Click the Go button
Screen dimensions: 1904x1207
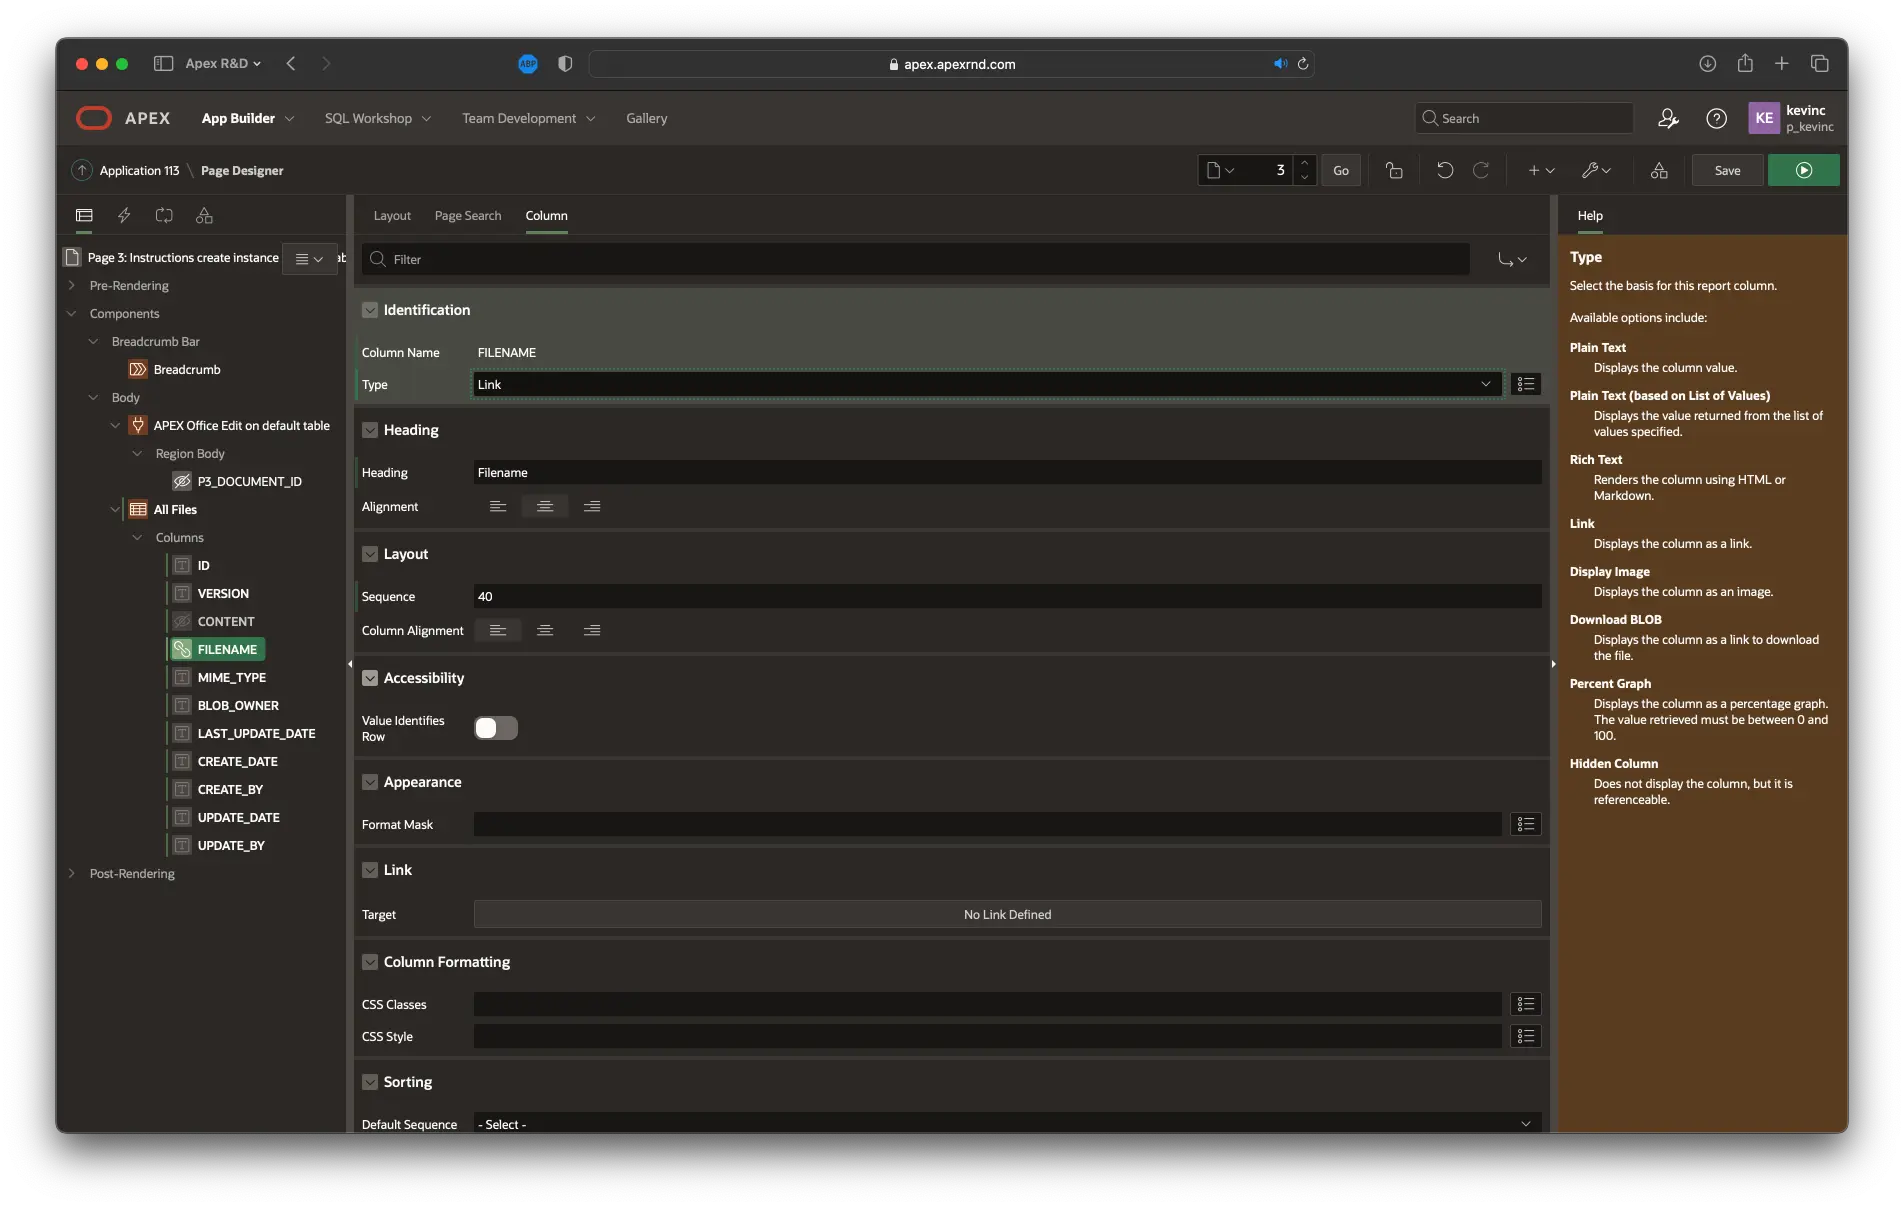click(1341, 171)
